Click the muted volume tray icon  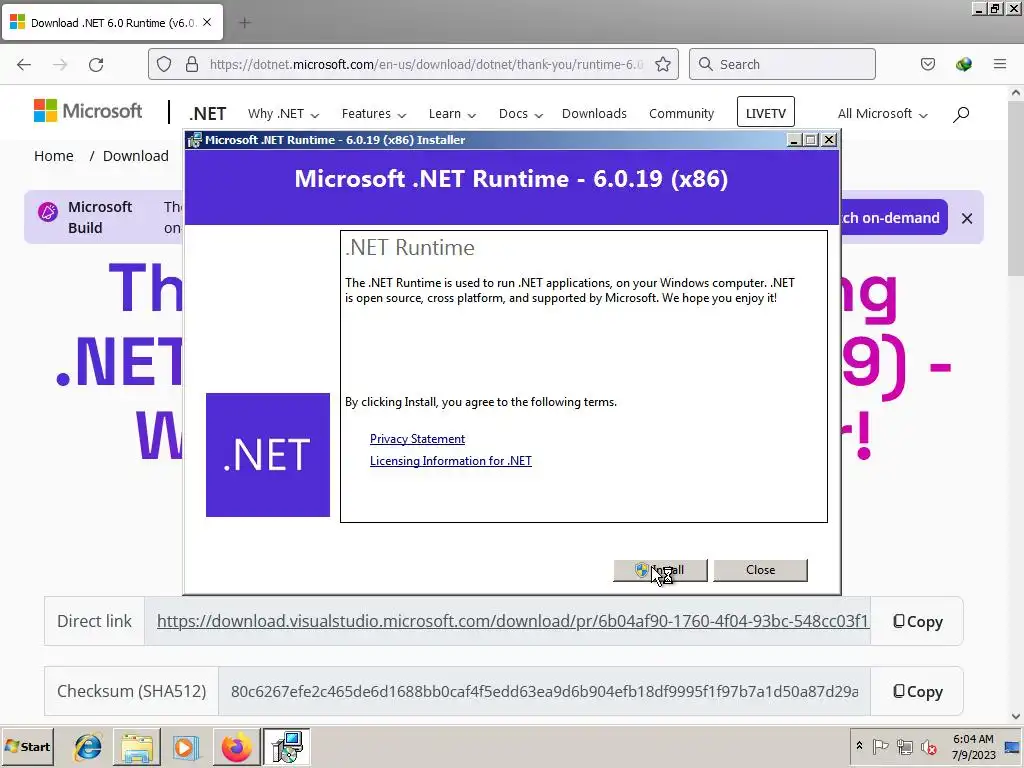click(x=928, y=746)
